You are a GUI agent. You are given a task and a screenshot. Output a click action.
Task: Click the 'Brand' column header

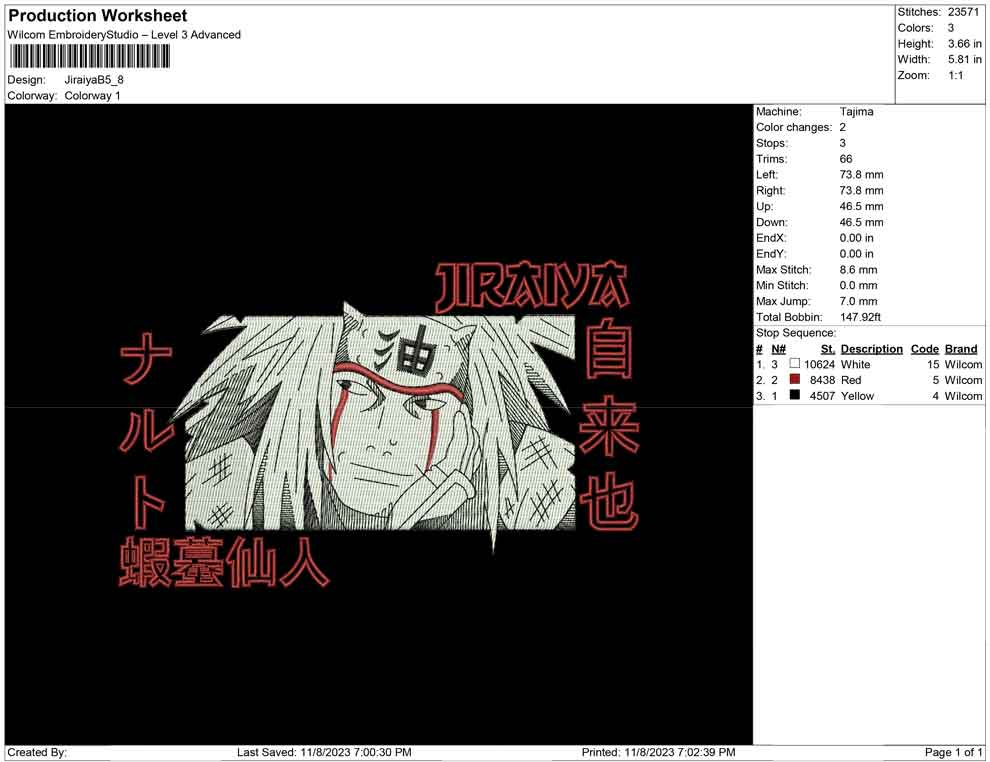tap(961, 348)
